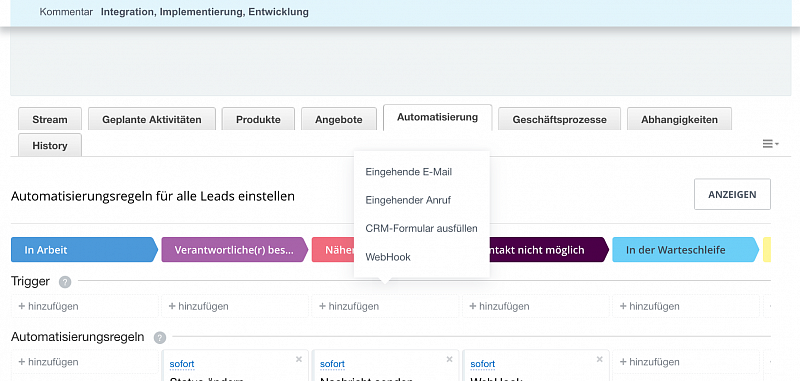Select the pink Näher stage

(x=333, y=250)
